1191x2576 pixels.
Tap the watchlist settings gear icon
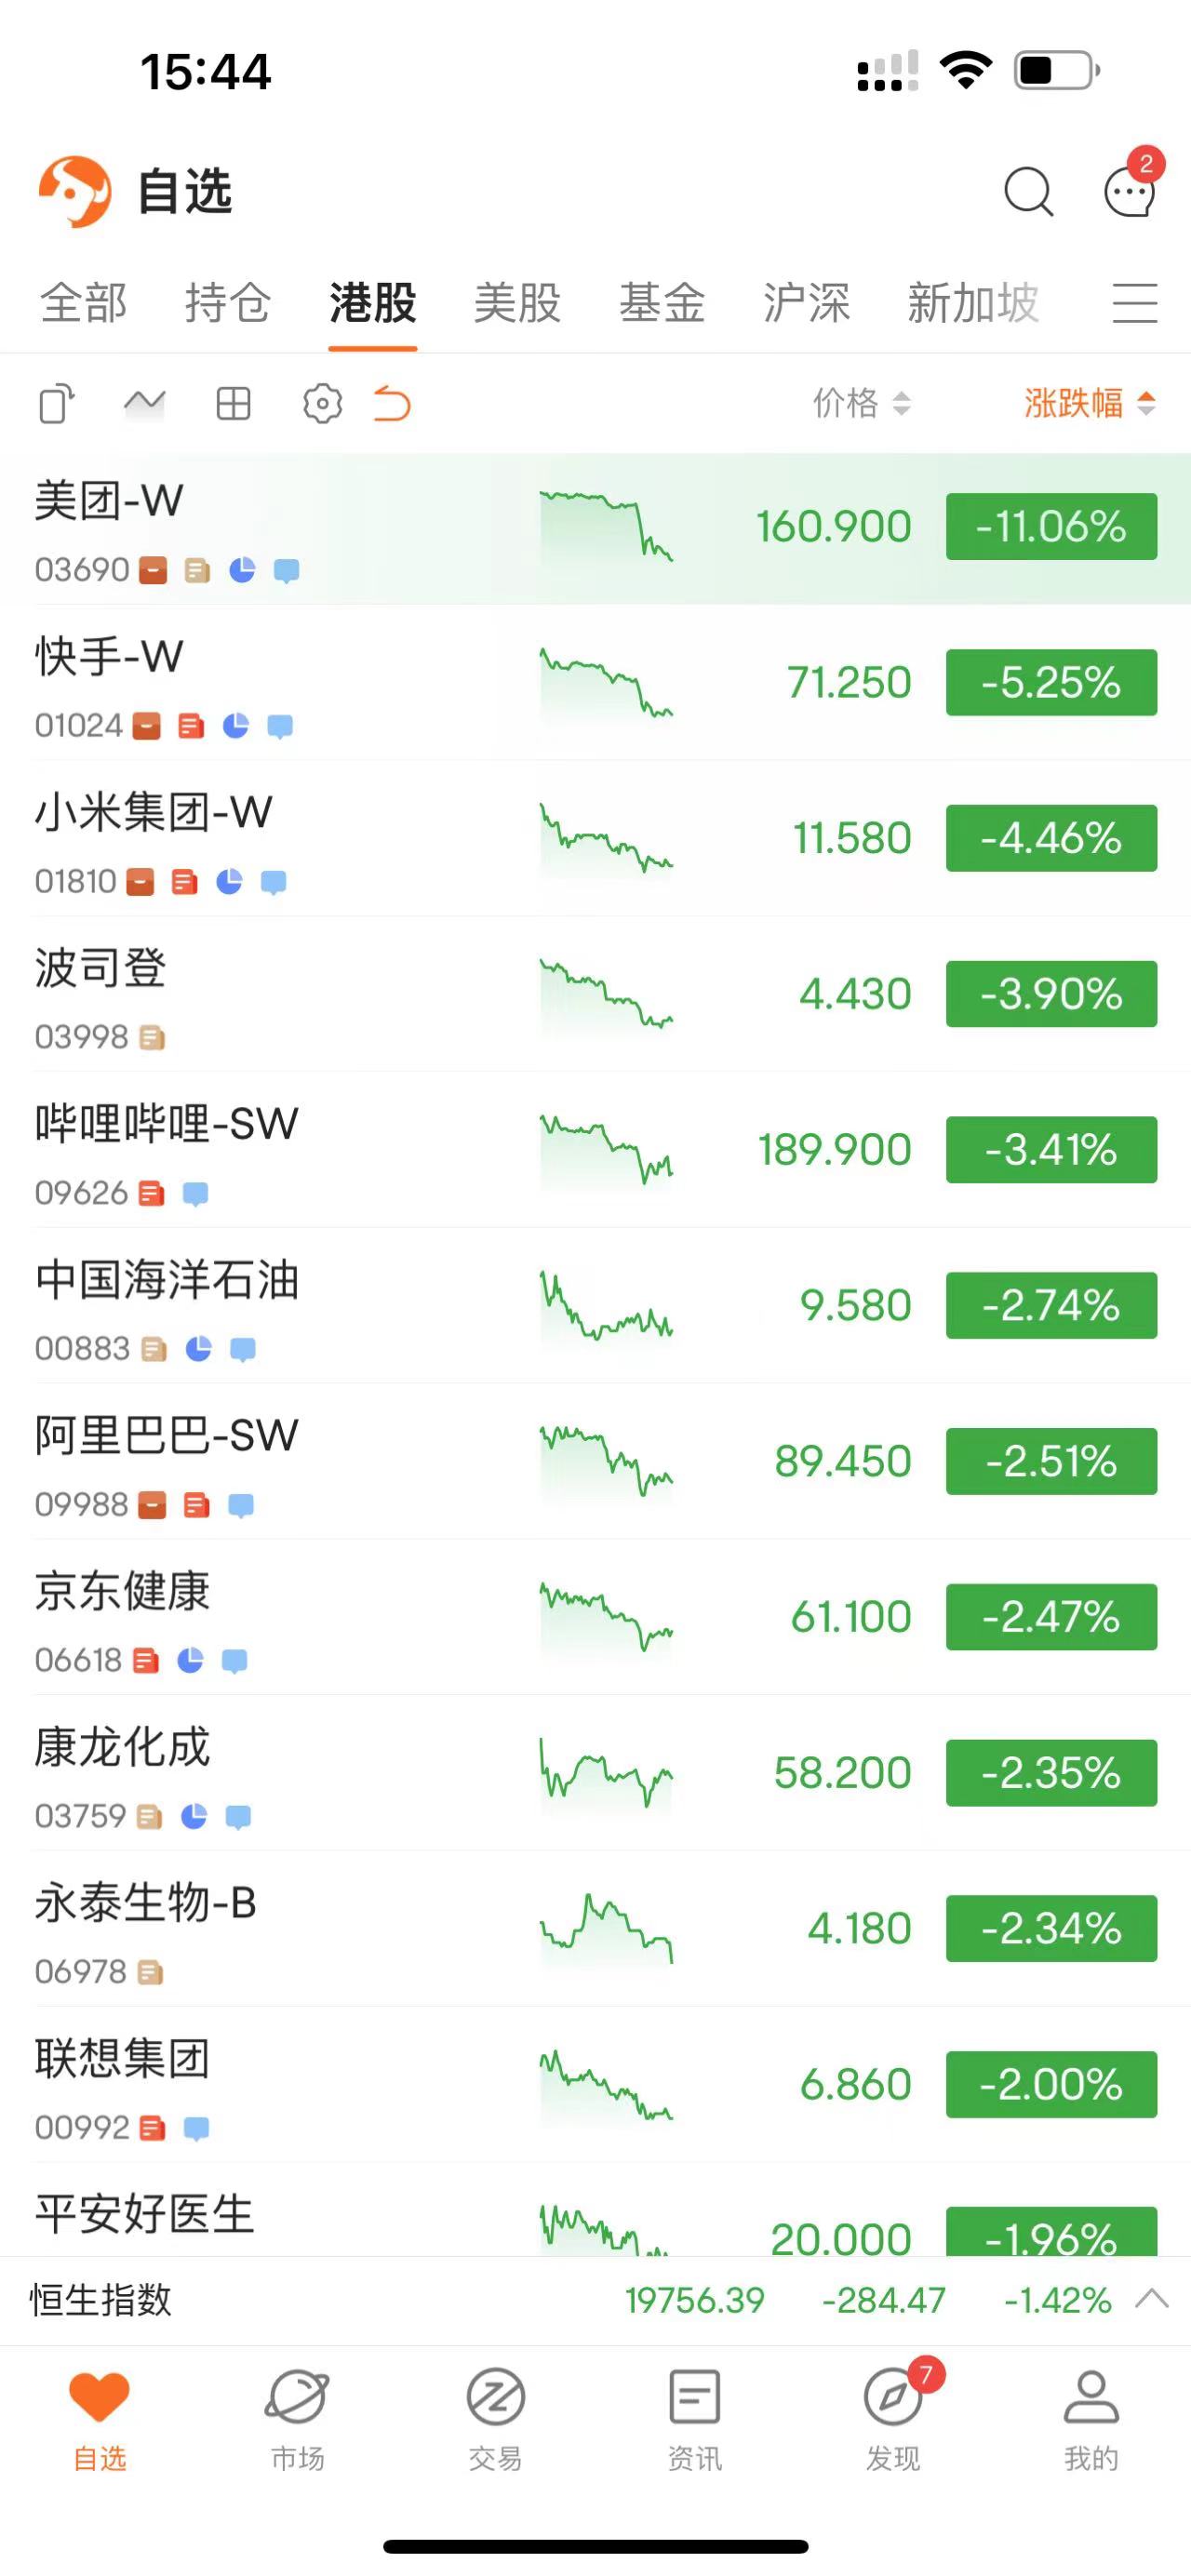322,404
